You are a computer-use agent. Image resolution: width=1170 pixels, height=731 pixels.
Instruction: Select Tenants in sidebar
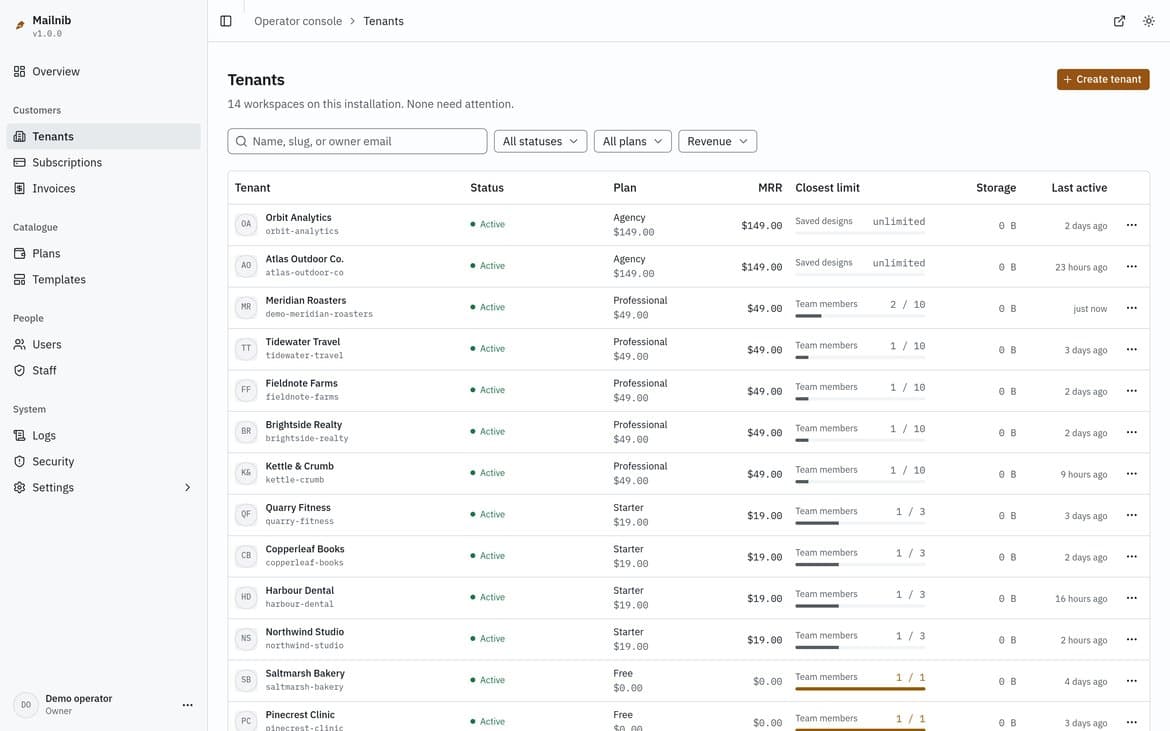click(x=103, y=137)
